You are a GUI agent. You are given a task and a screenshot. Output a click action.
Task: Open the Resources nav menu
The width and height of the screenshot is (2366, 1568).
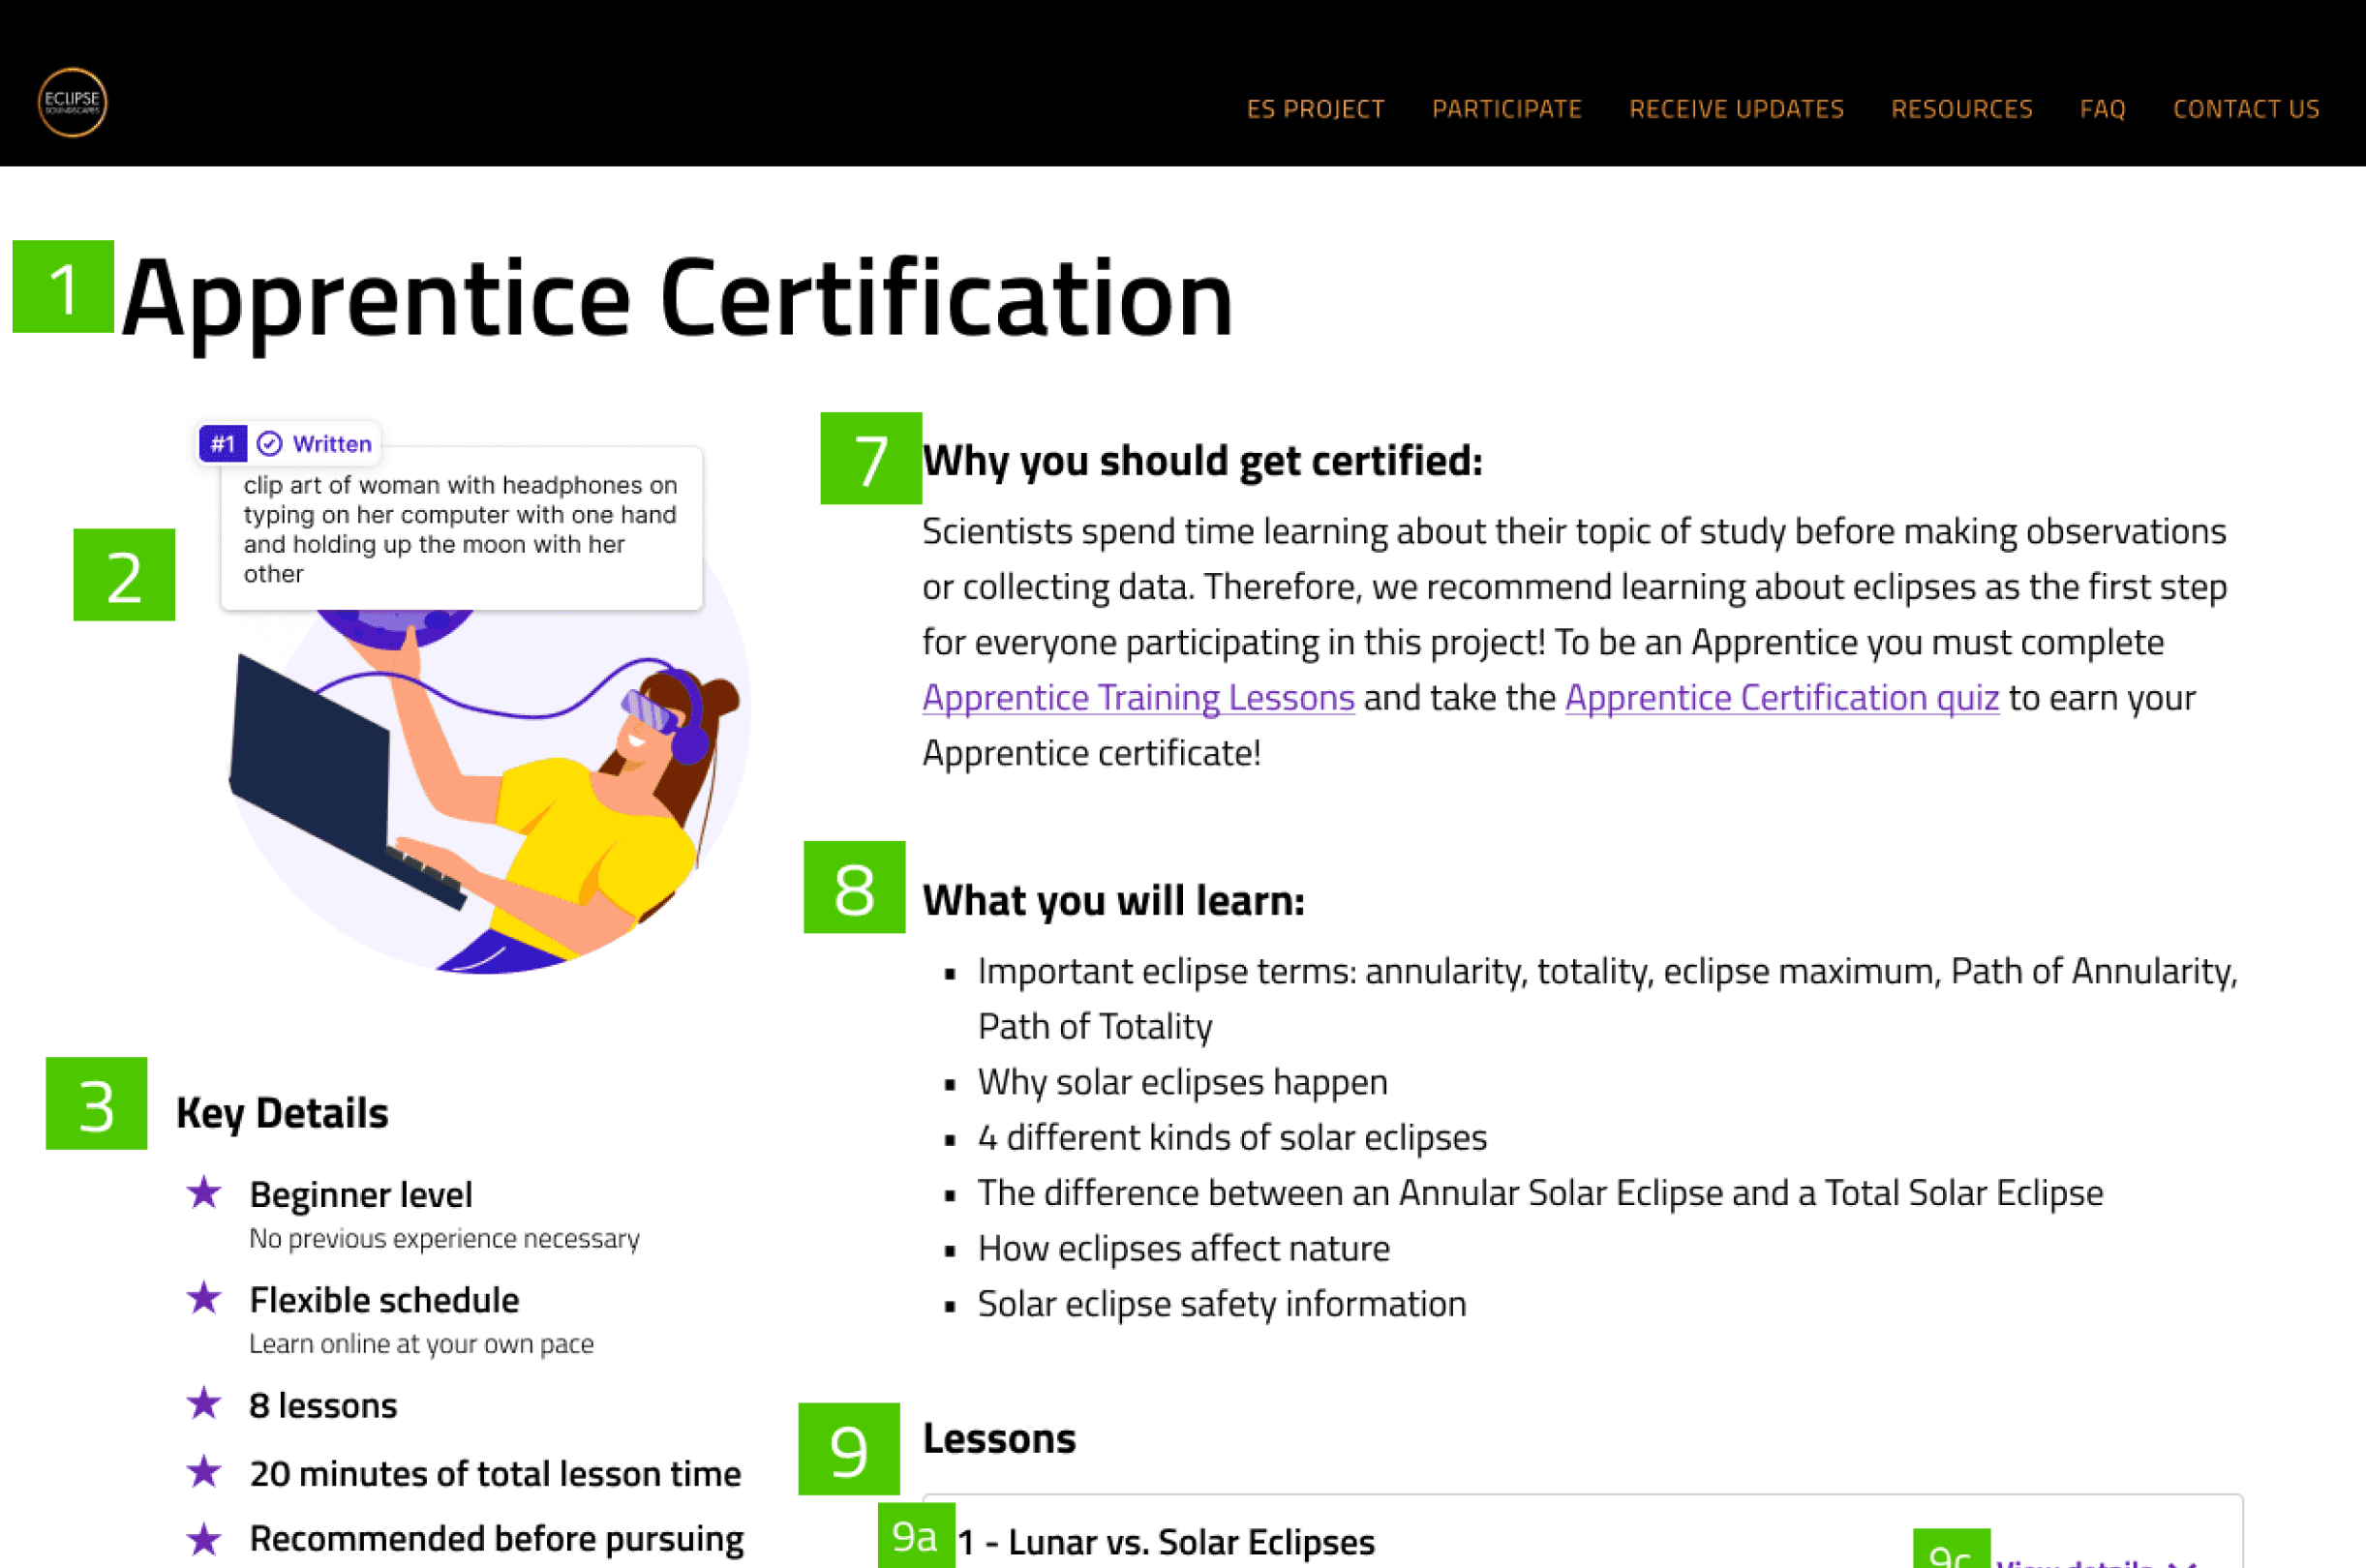(1961, 109)
